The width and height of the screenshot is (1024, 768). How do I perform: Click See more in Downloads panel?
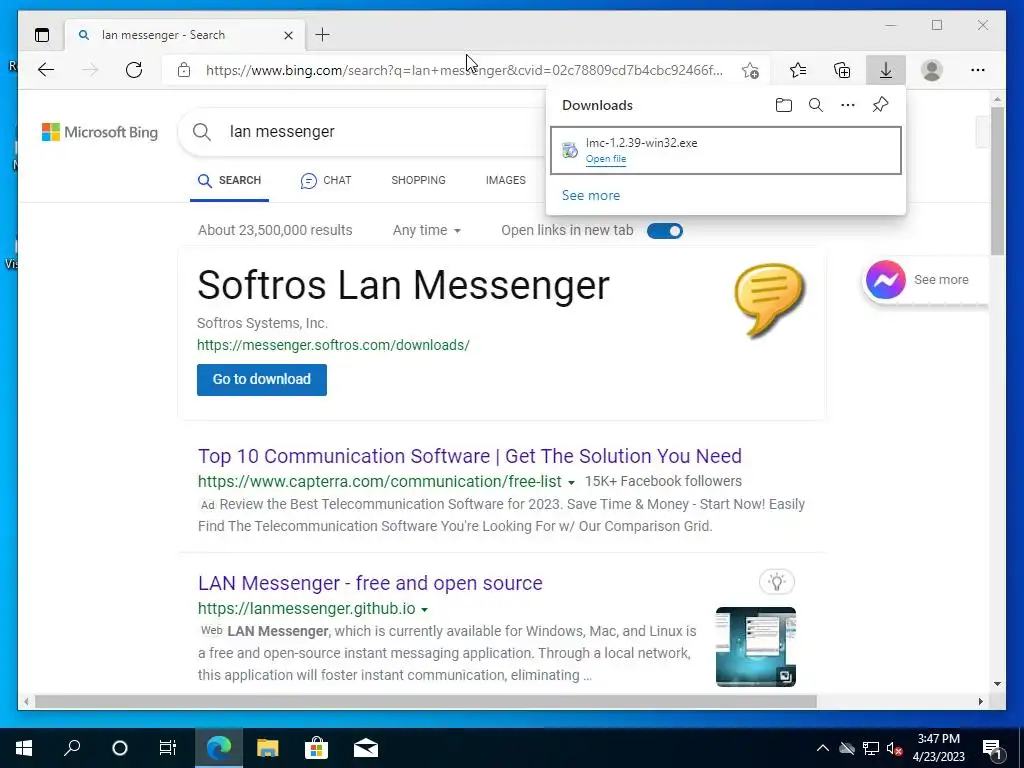pos(591,195)
